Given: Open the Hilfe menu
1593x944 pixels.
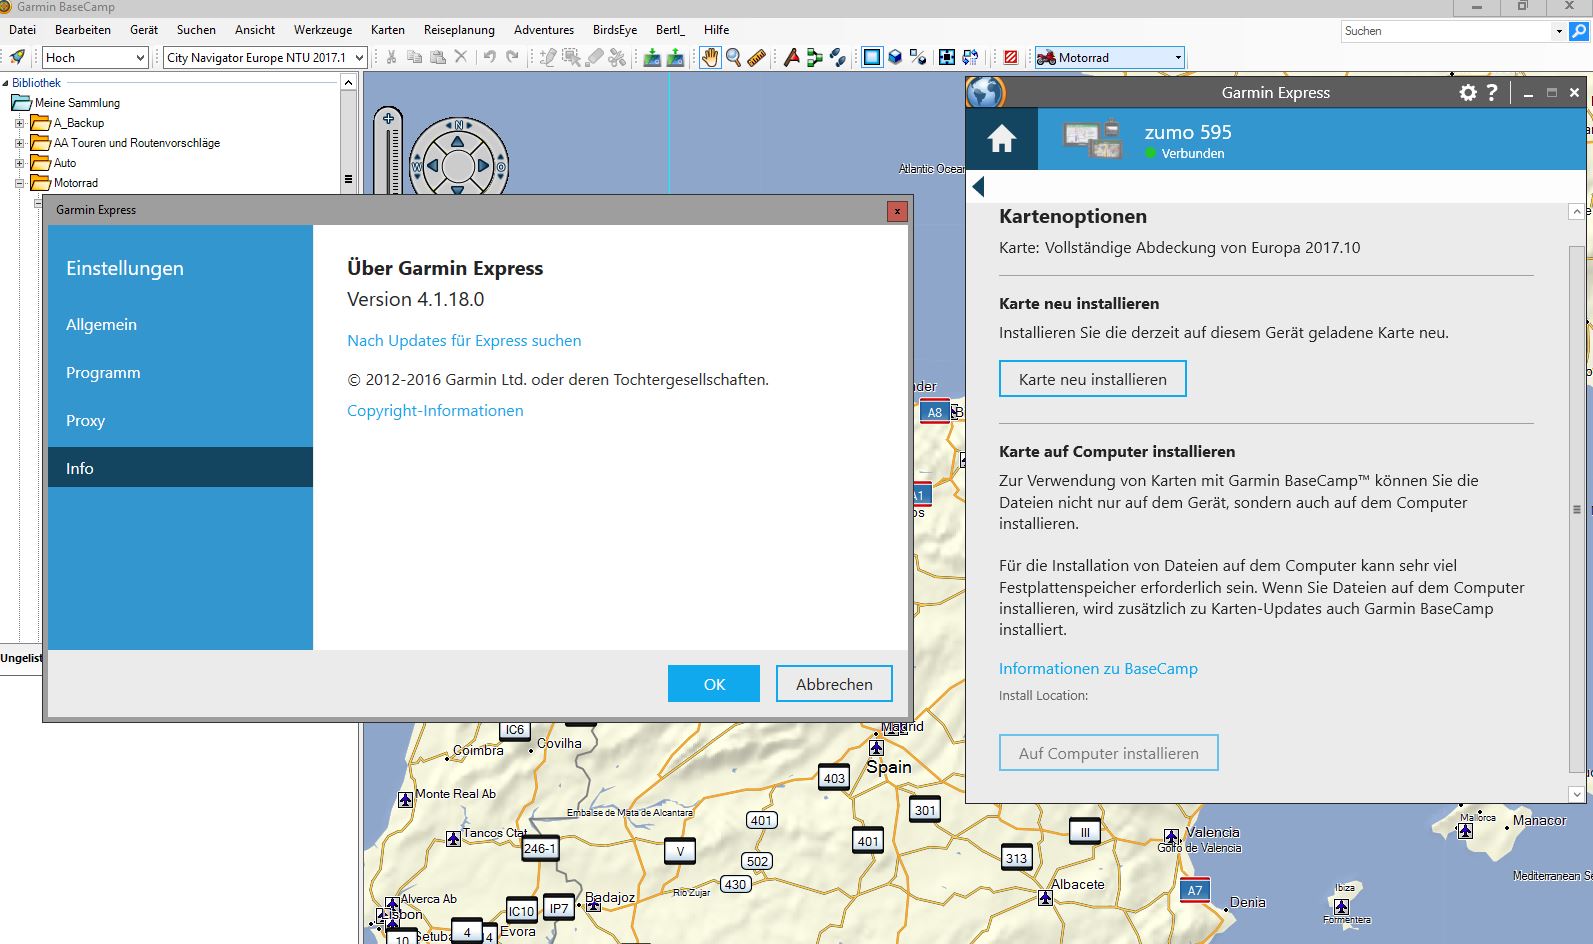Looking at the screenshot, I should pyautogui.click(x=716, y=30).
